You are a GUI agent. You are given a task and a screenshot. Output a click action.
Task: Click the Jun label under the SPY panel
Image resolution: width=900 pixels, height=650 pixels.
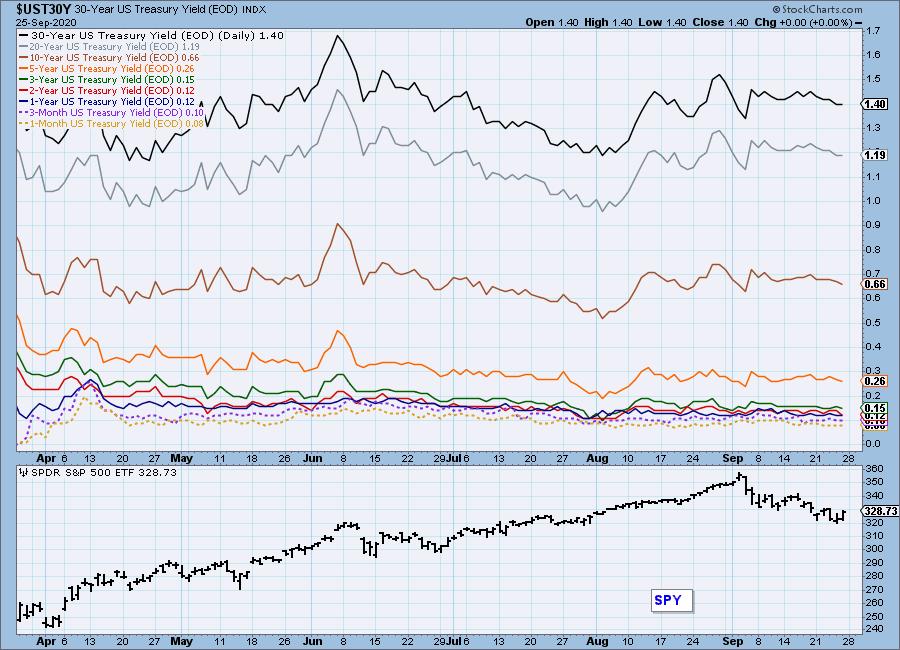[x=312, y=641]
